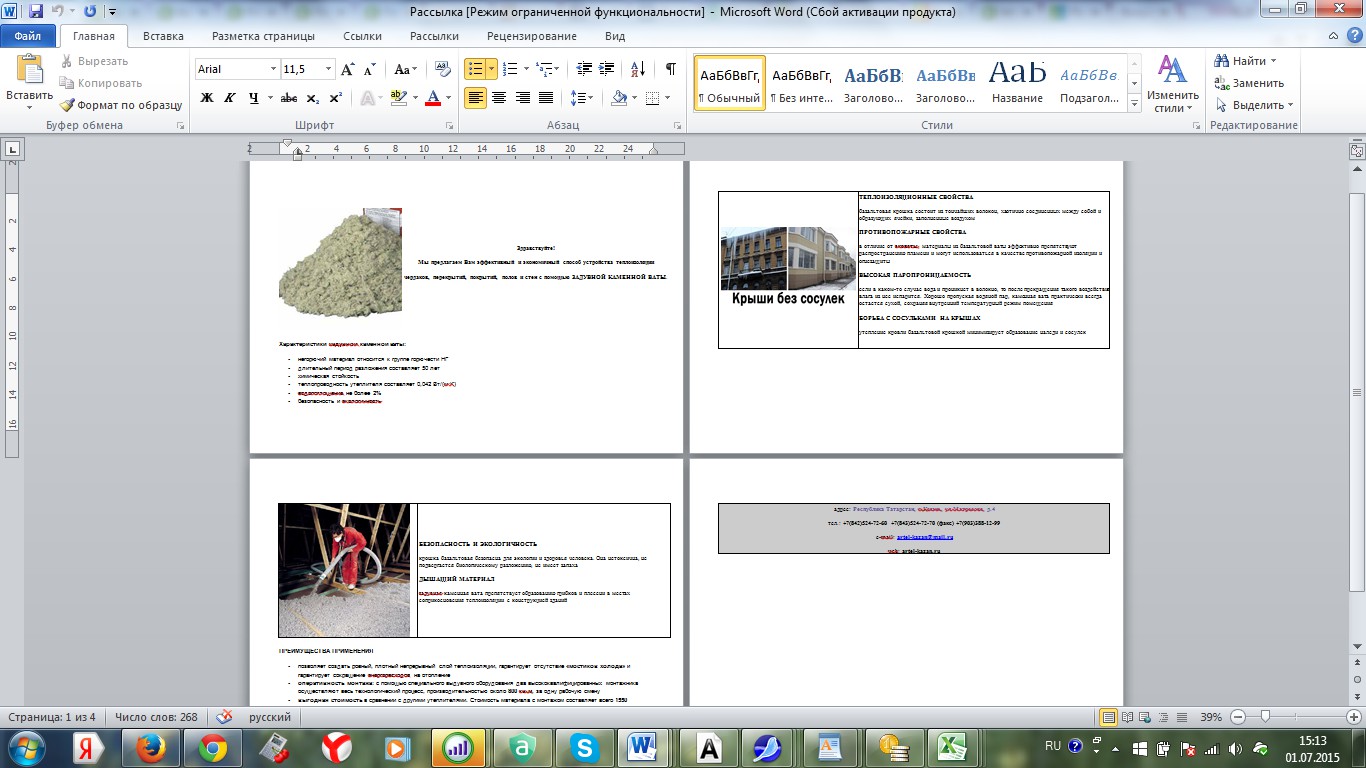The width and height of the screenshot is (1366, 768).
Task: Click the strikethrough abc icon
Action: (289, 98)
